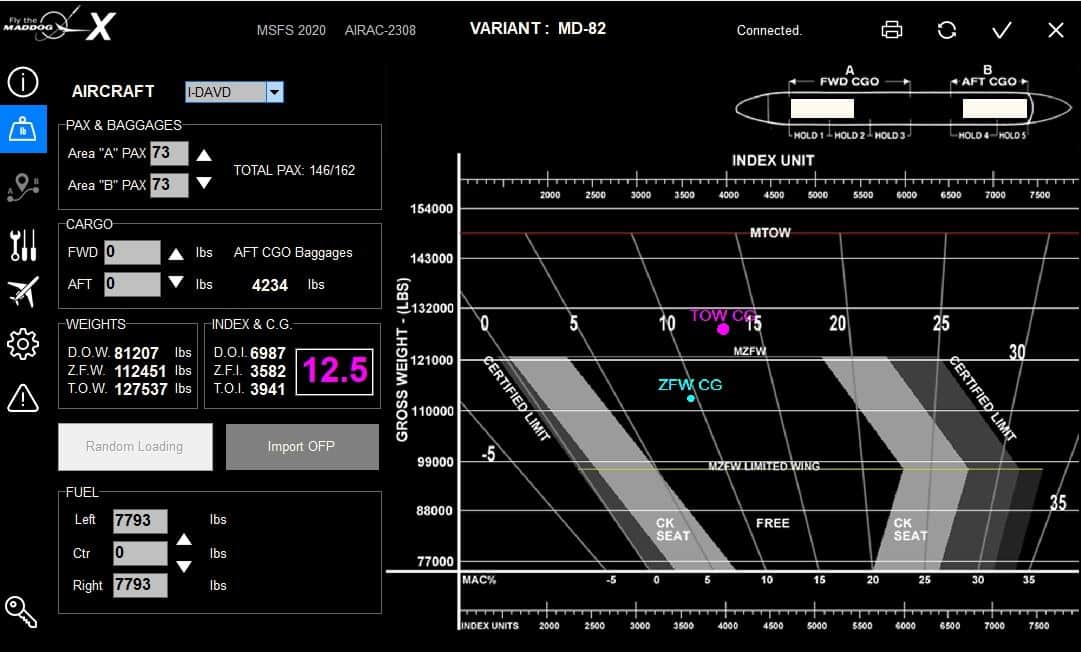Select the weight and balance load icon

[22, 129]
